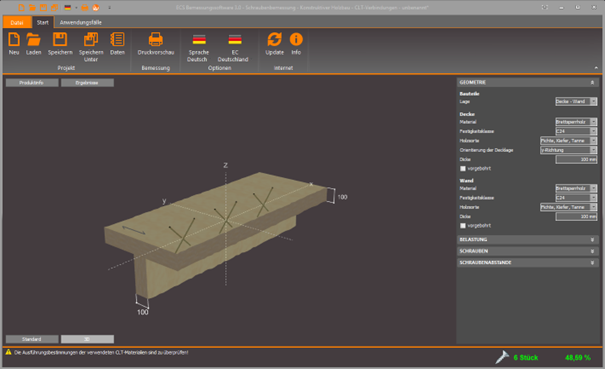Image resolution: width=605 pixels, height=369 pixels.
Task: Show the Produktinfo view
Action: coord(32,83)
